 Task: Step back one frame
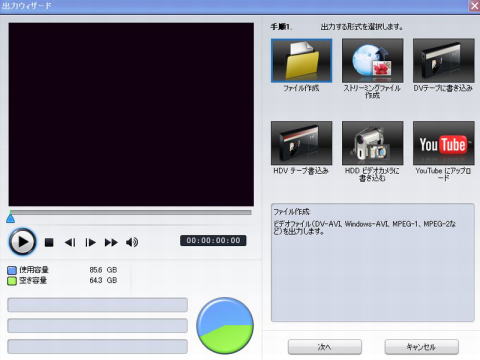point(70,242)
